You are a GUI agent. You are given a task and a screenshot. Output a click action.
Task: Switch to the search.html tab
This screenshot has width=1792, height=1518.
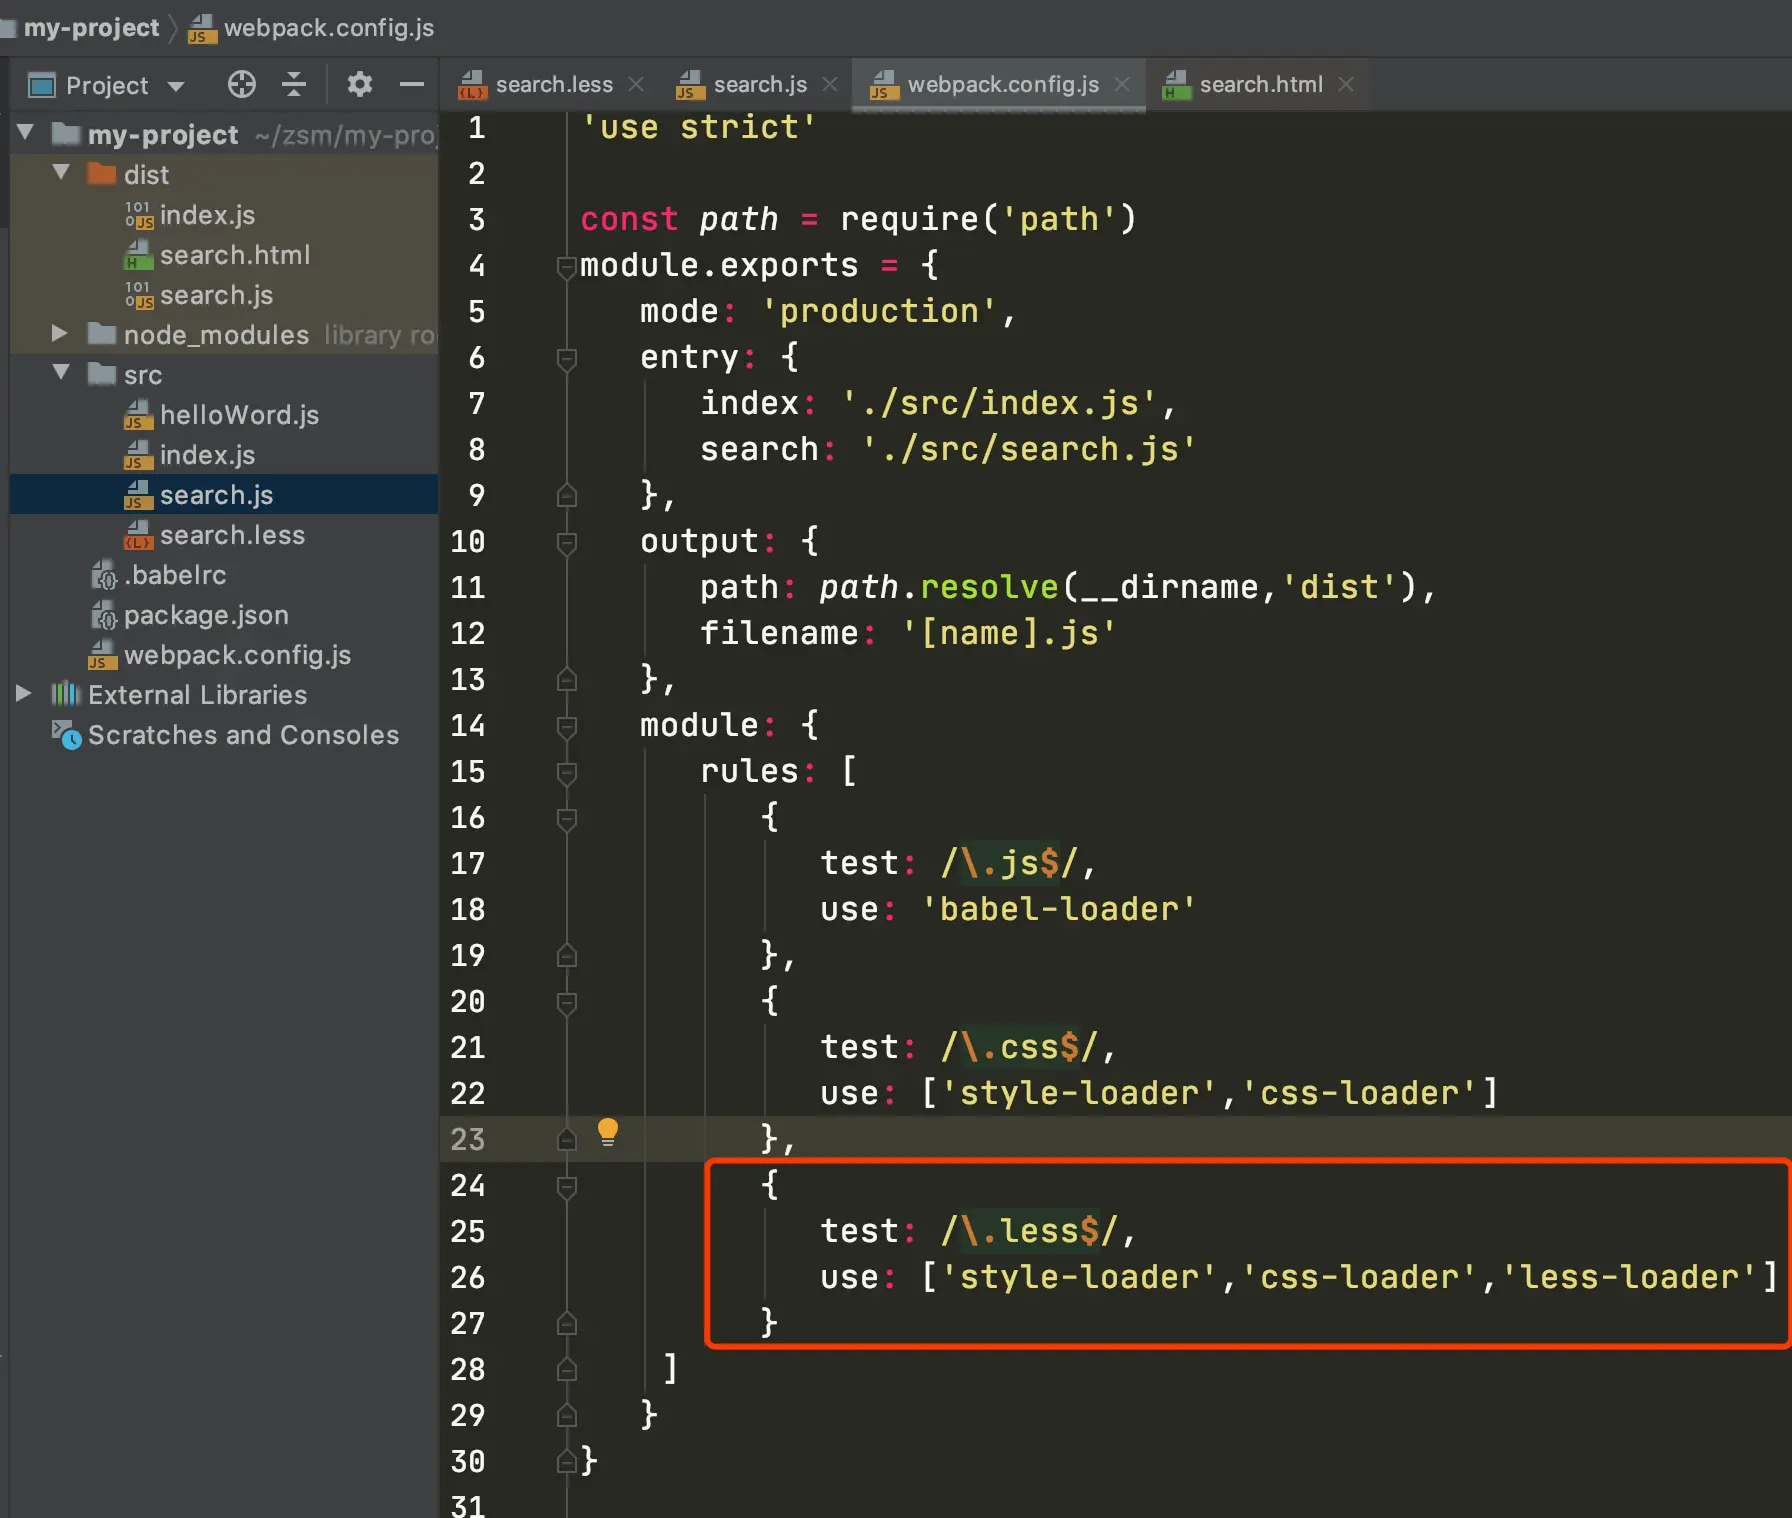pyautogui.click(x=1259, y=85)
